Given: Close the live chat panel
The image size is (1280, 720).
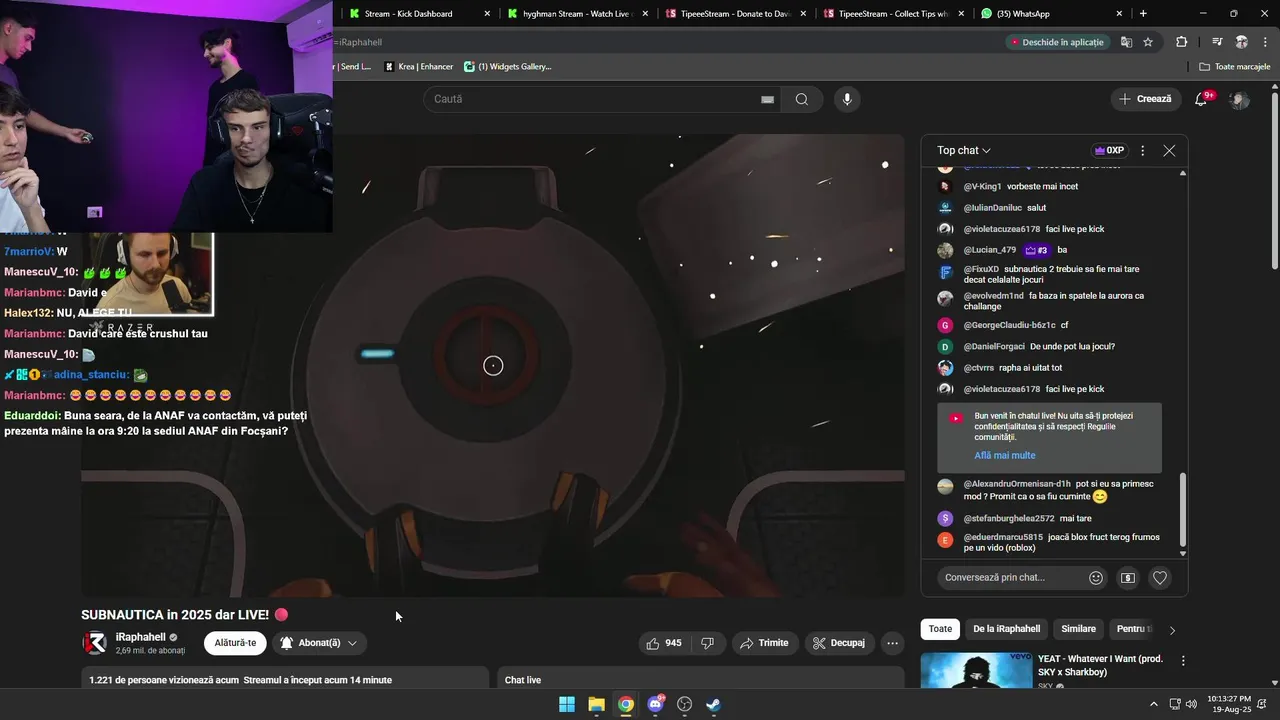Looking at the screenshot, I should coord(1169,150).
